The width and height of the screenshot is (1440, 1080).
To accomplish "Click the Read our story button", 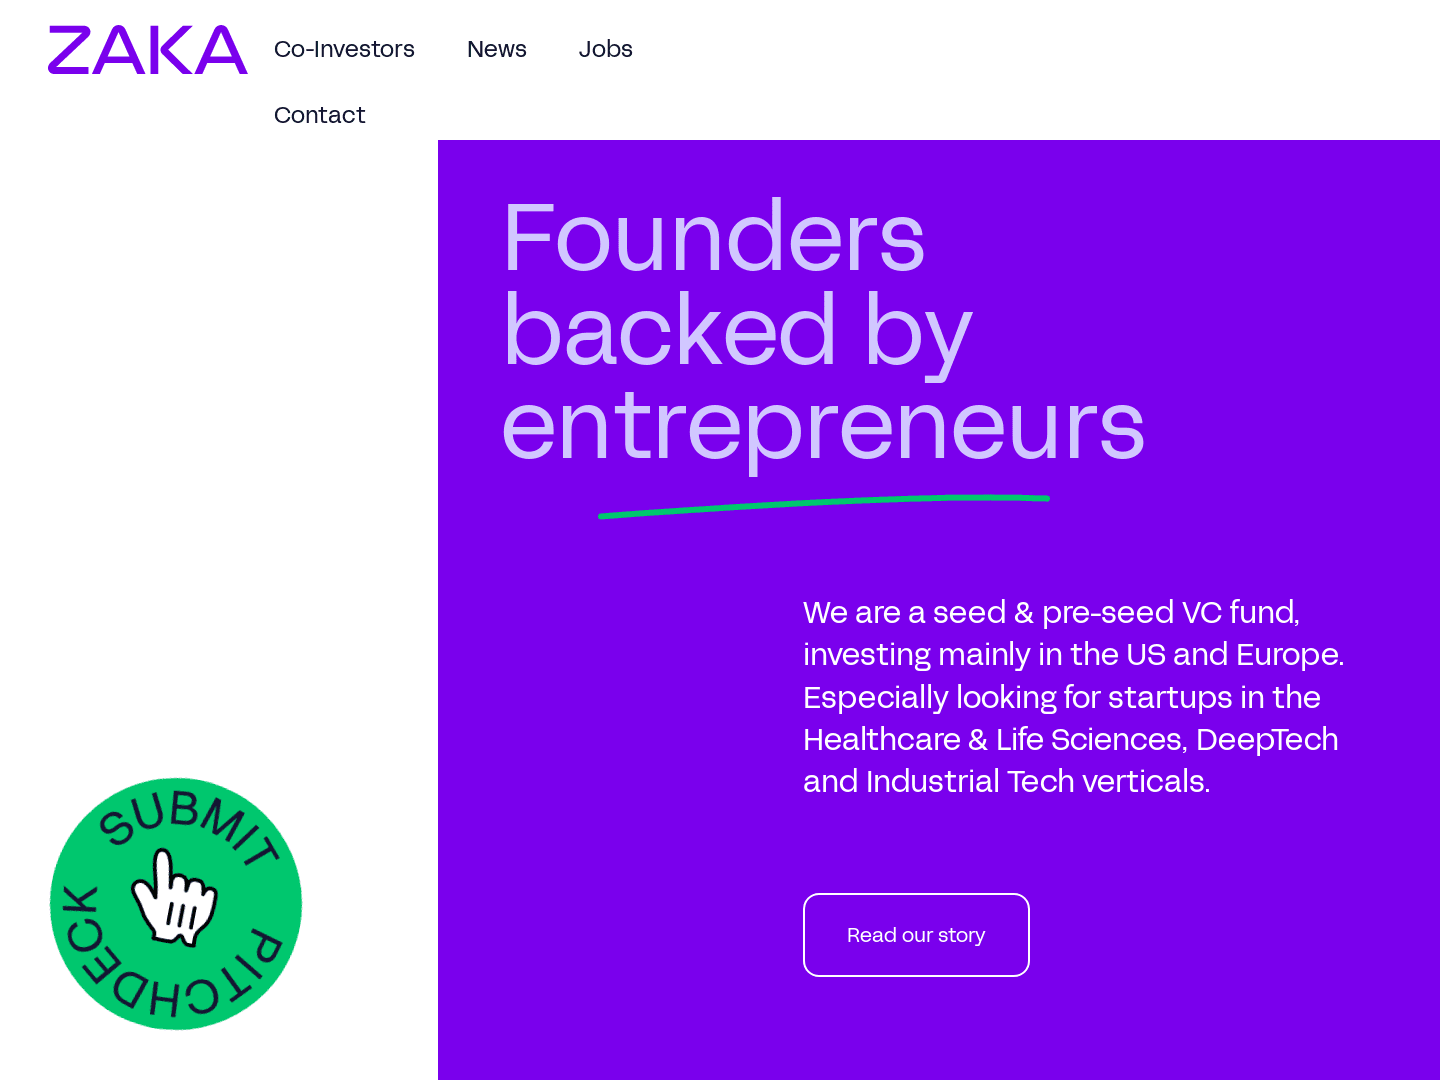I will click(x=916, y=935).
